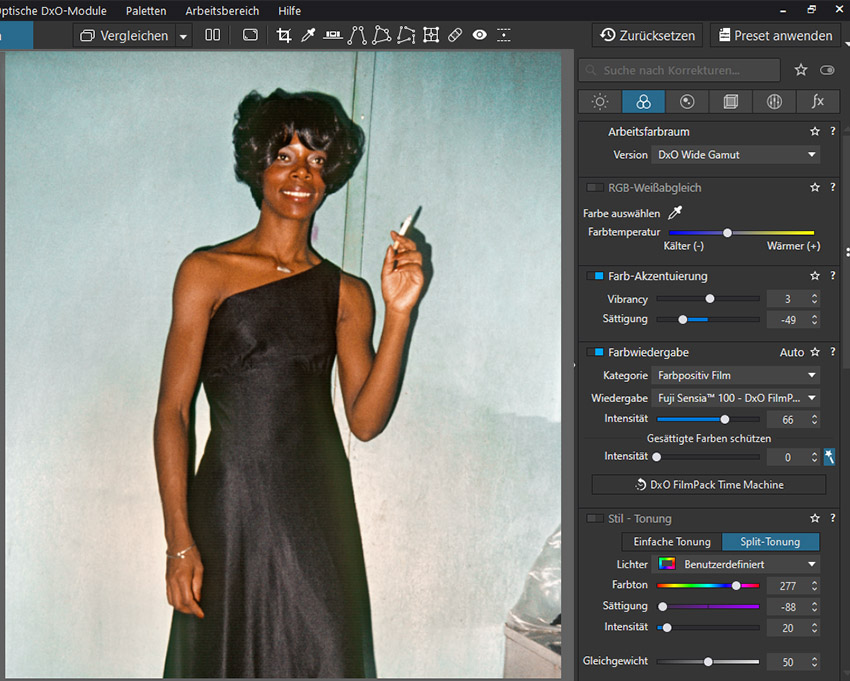Activate the horizon straightening tool
The height and width of the screenshot is (681, 850).
click(333, 35)
